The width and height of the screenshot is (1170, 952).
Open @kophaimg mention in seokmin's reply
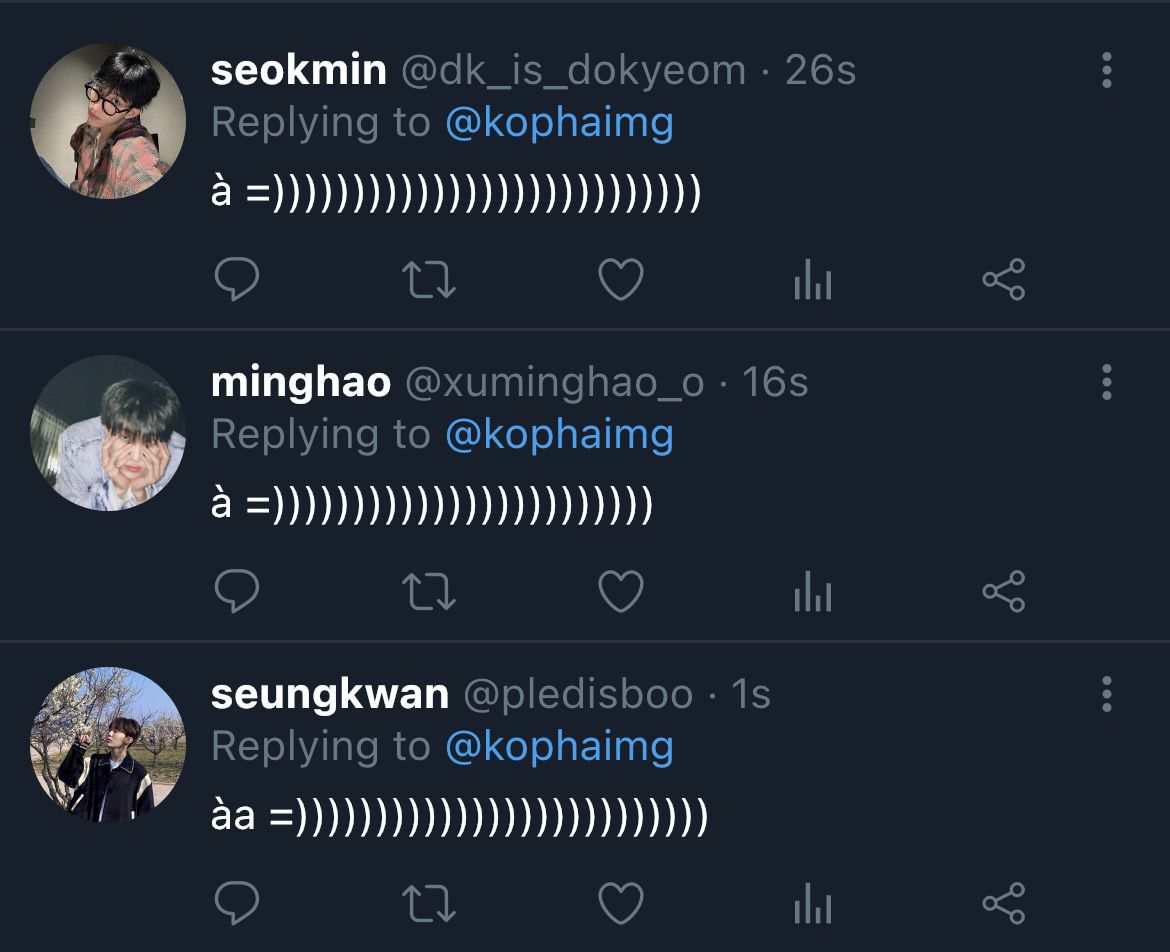[560, 124]
